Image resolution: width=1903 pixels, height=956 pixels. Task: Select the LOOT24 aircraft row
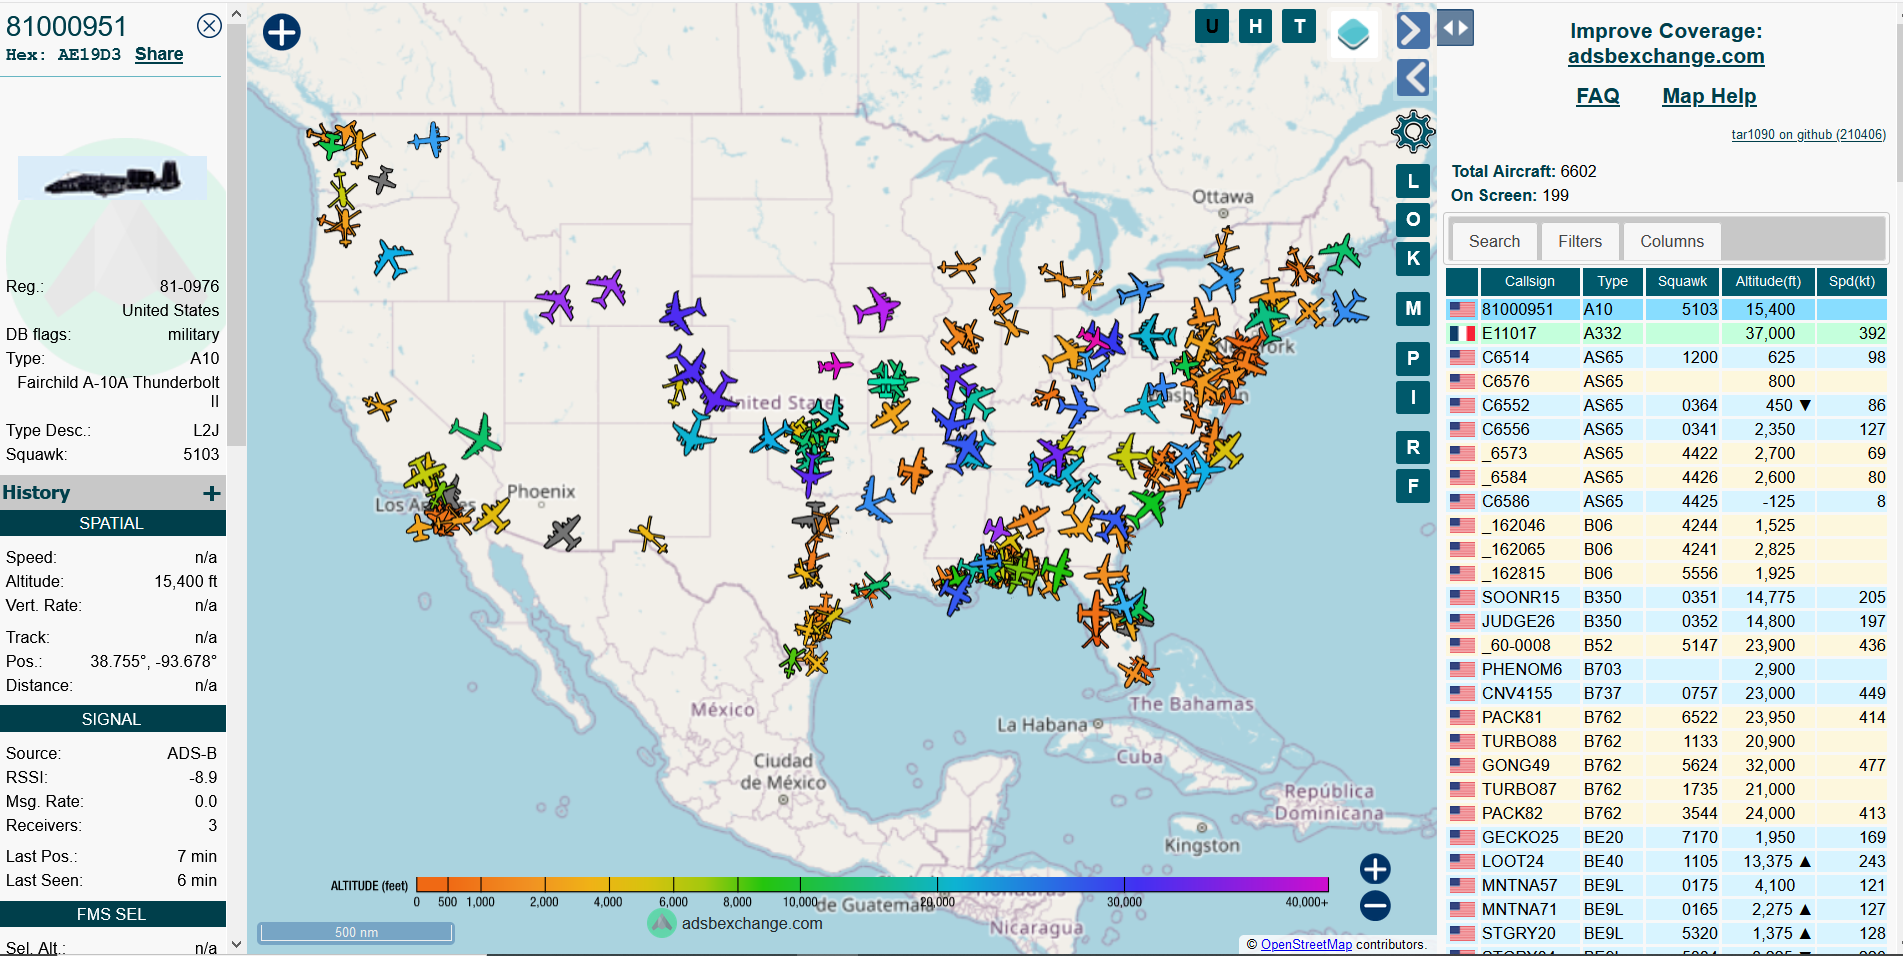pos(1668,861)
